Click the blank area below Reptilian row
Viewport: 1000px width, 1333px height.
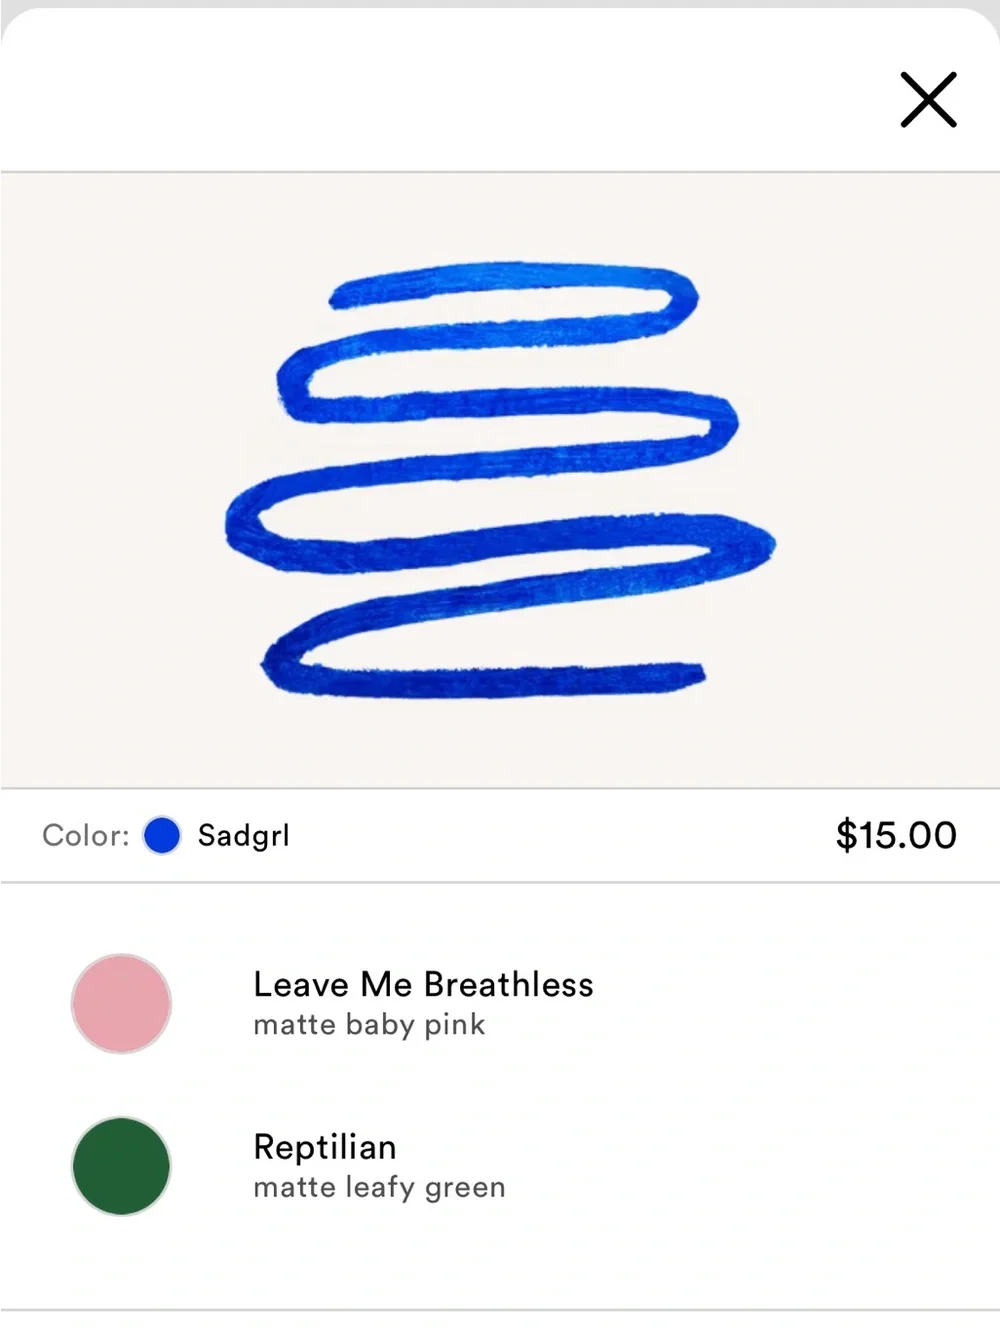tap(500, 1265)
